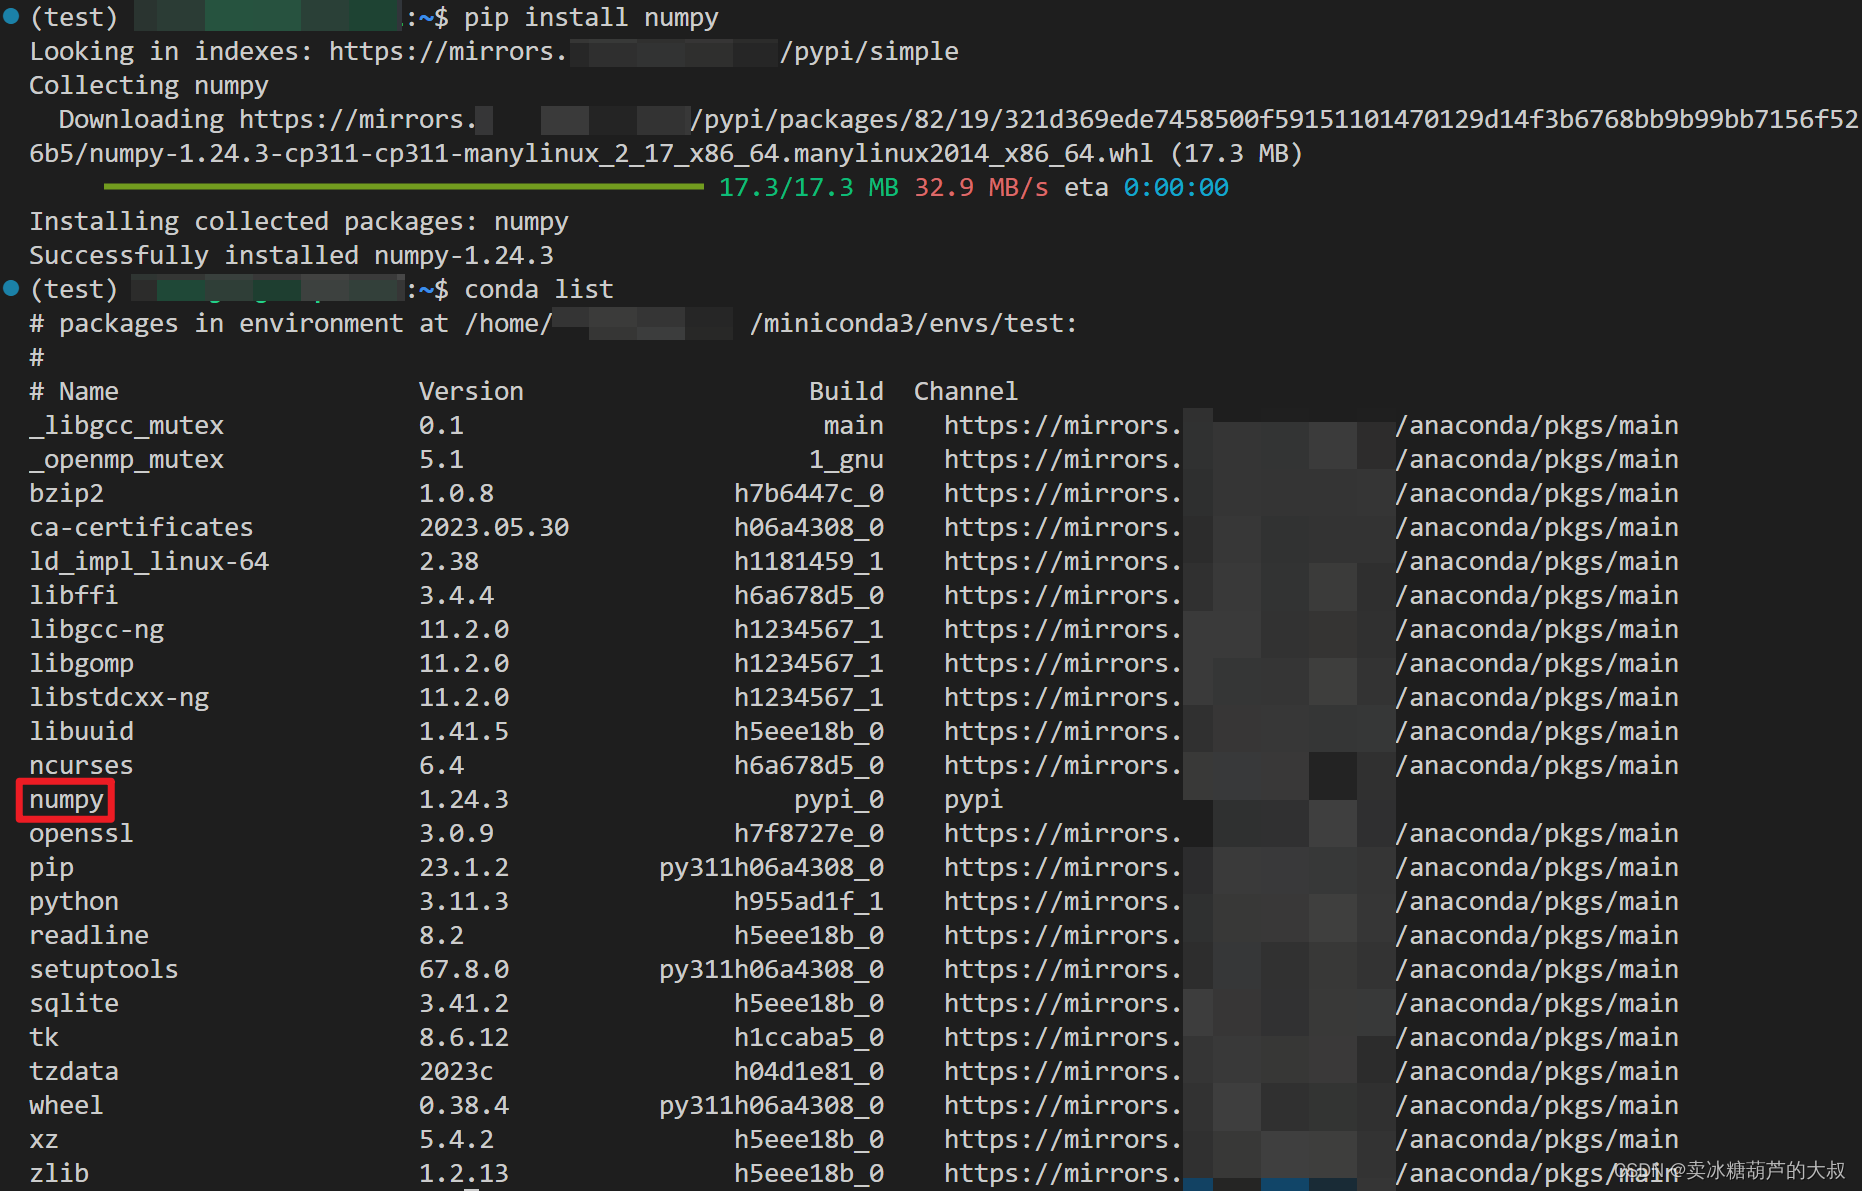Click the '# Name' column header
1862x1191 pixels.
coord(74,392)
